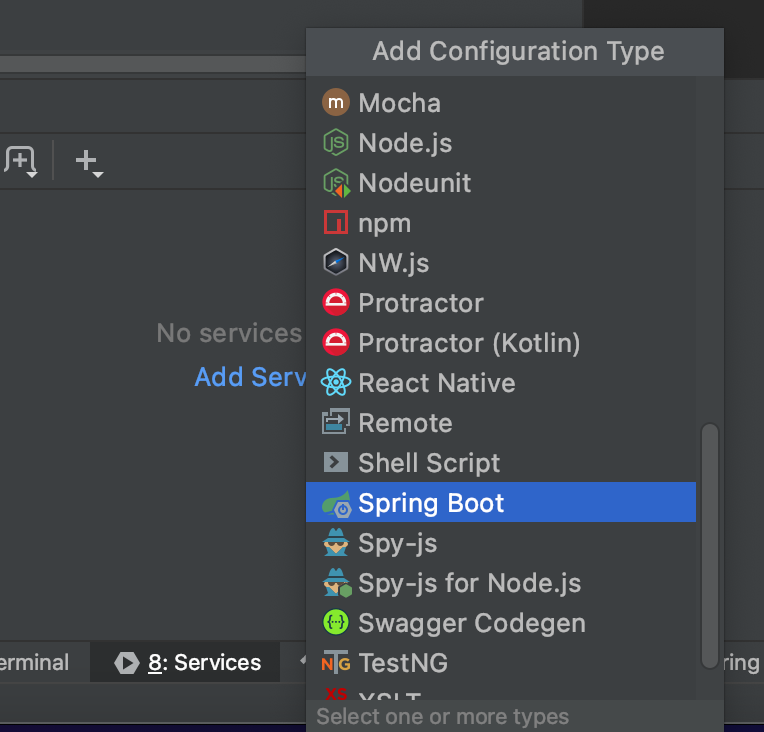Choose the Protractor (Kotlin) entry
Image resolution: width=764 pixels, height=732 pixels.
tap(469, 343)
